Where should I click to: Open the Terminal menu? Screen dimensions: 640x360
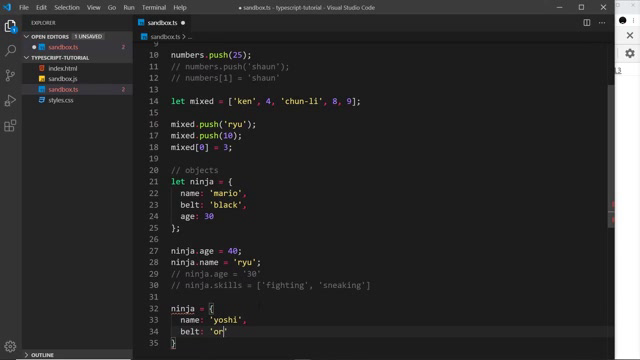point(154,7)
